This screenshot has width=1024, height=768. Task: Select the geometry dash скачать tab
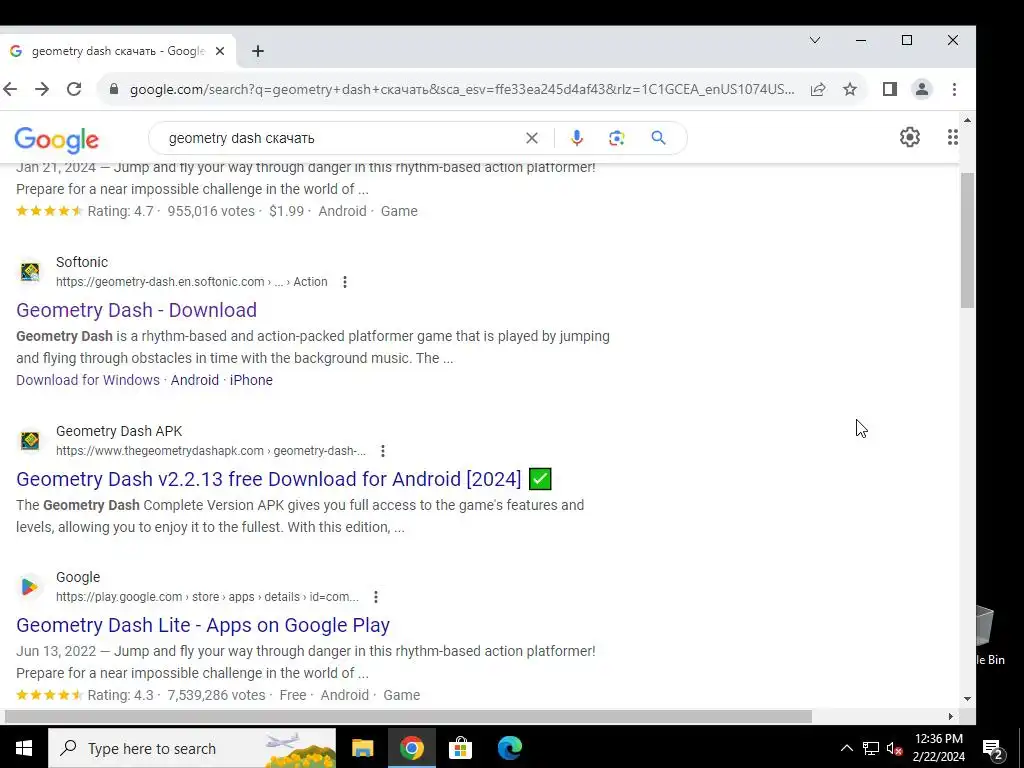pos(118,51)
